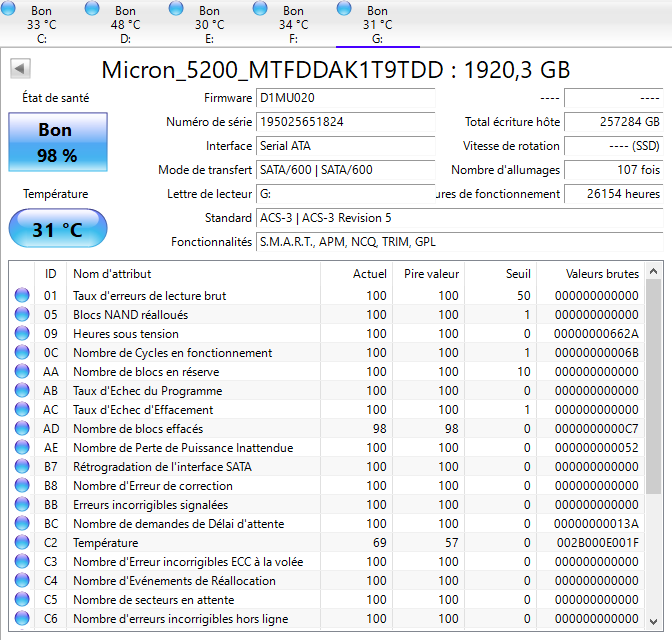Viewport: 672px width, 640px height.
Task: Click the power-on hours value 26154 heures
Action: point(614,194)
